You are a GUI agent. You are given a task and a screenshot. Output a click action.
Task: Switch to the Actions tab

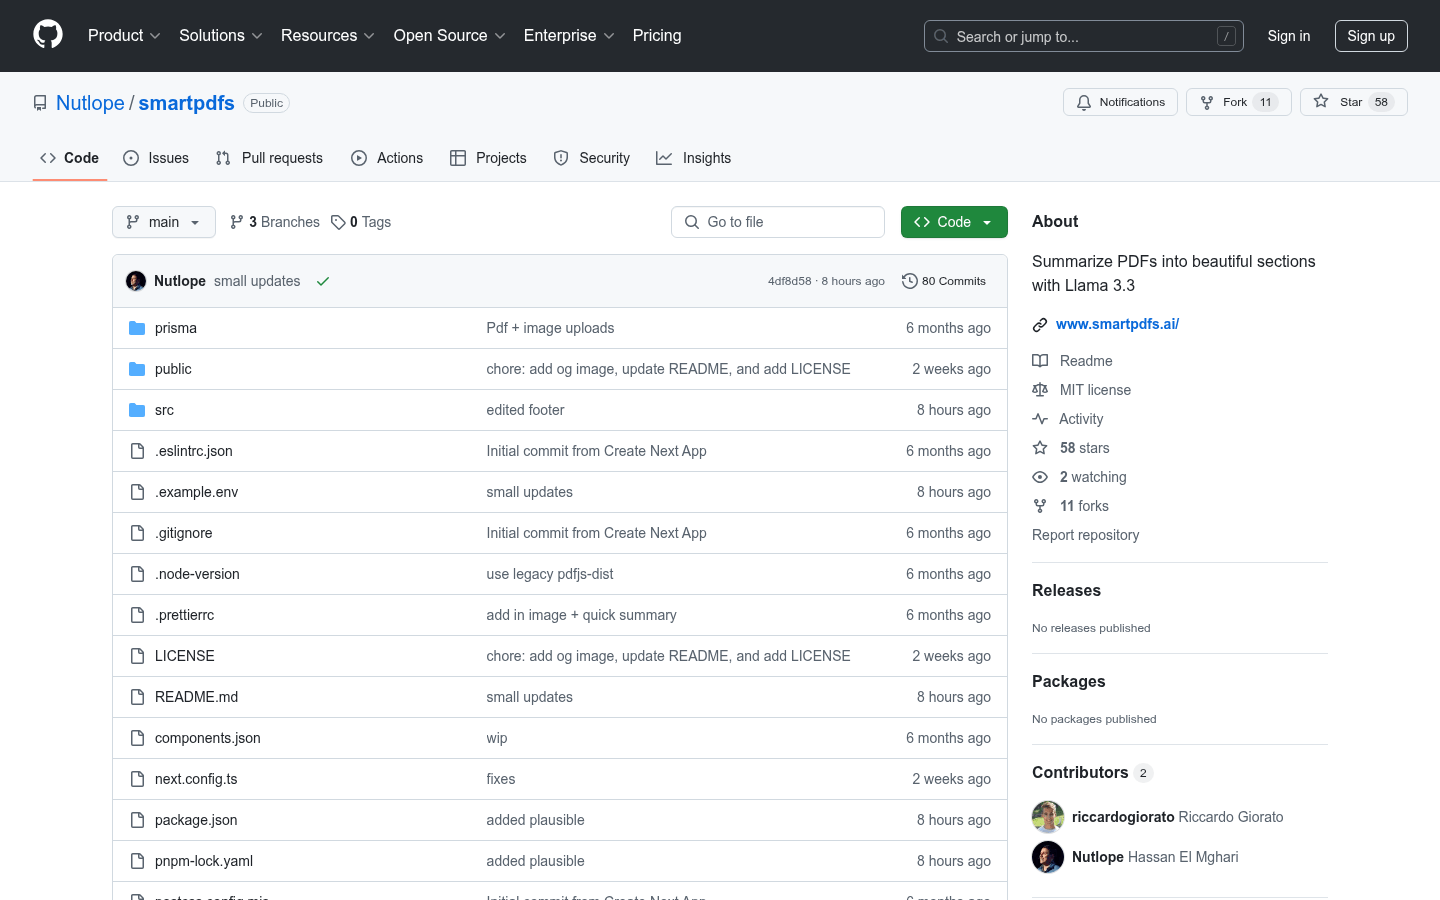pos(387,158)
